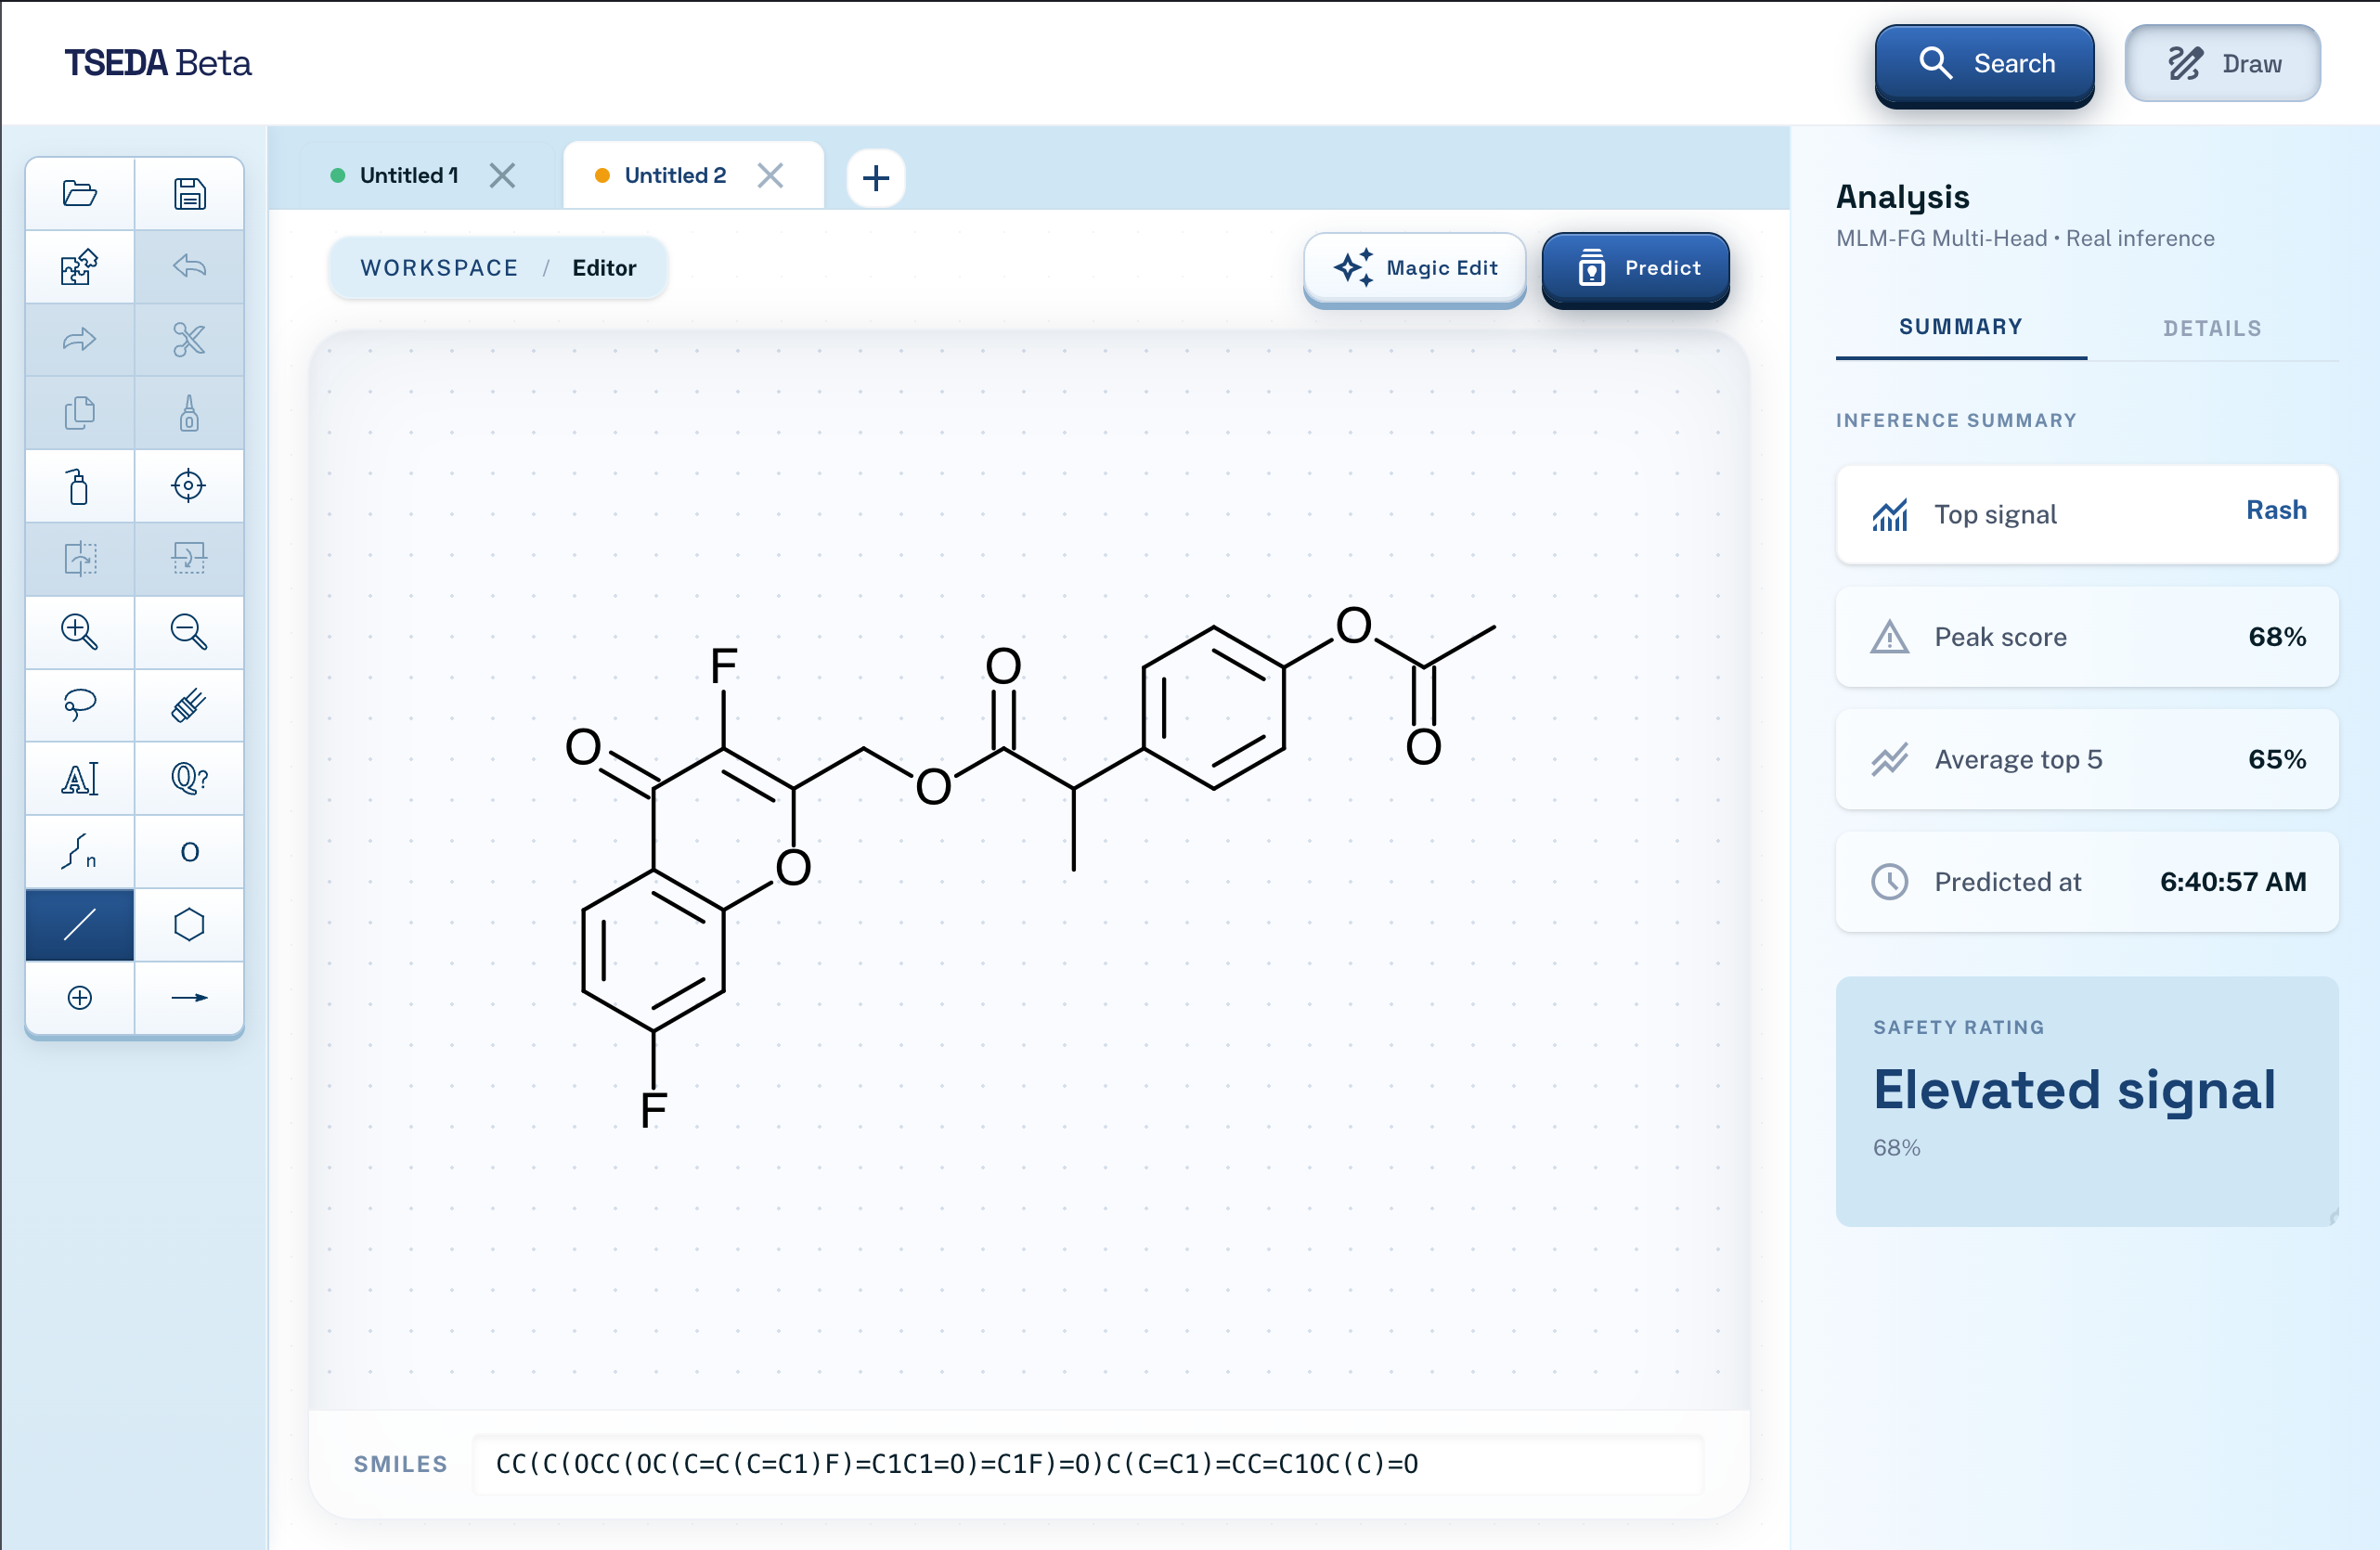Open Magic Edit

coord(1414,268)
